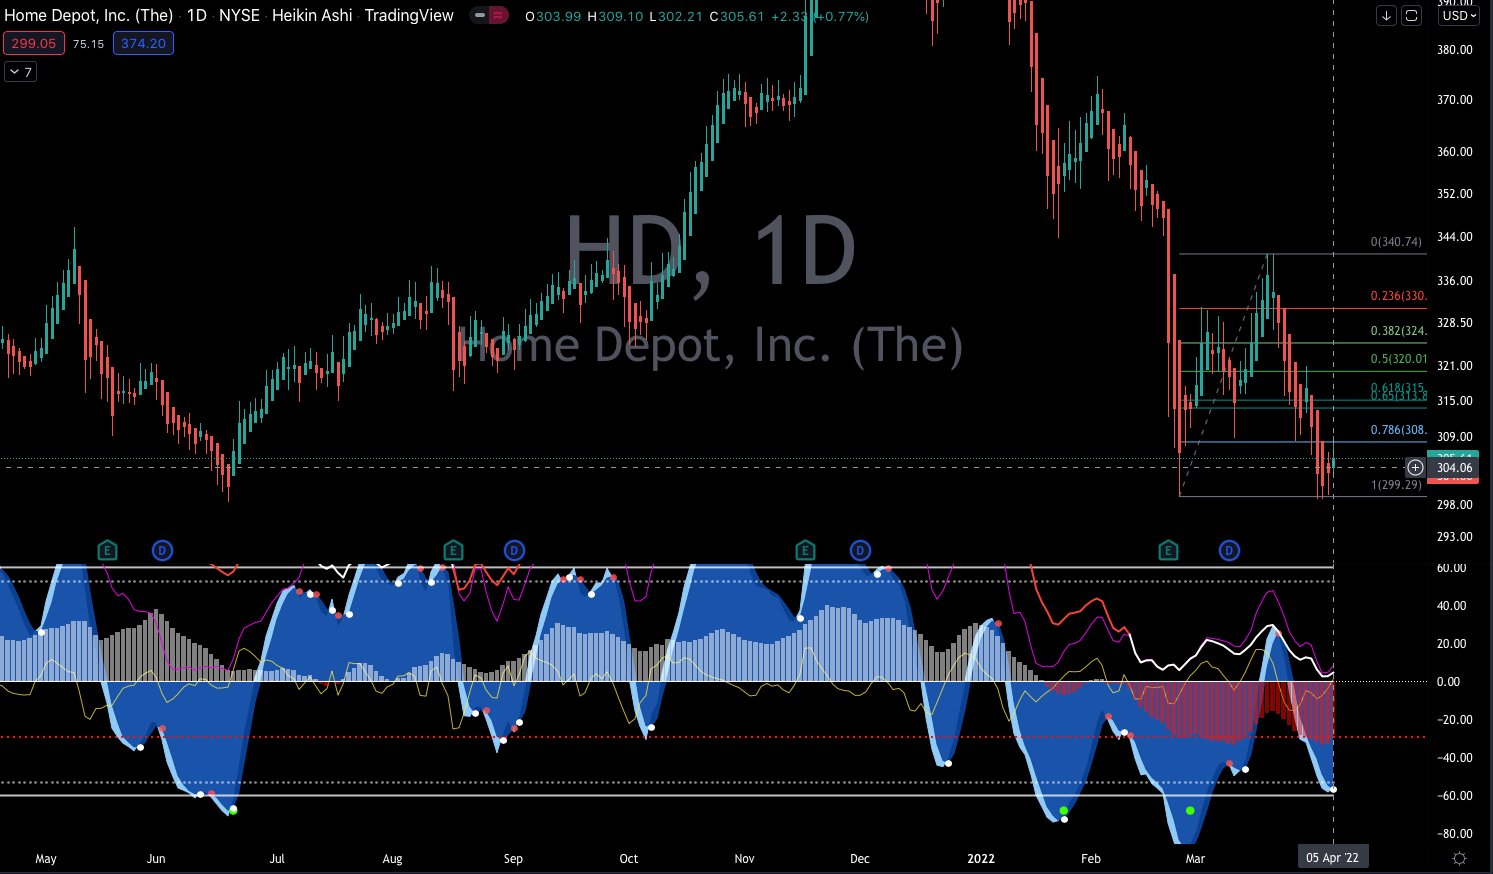Click the 328.50 price axis label
The image size is (1493, 874).
[x=1455, y=323]
